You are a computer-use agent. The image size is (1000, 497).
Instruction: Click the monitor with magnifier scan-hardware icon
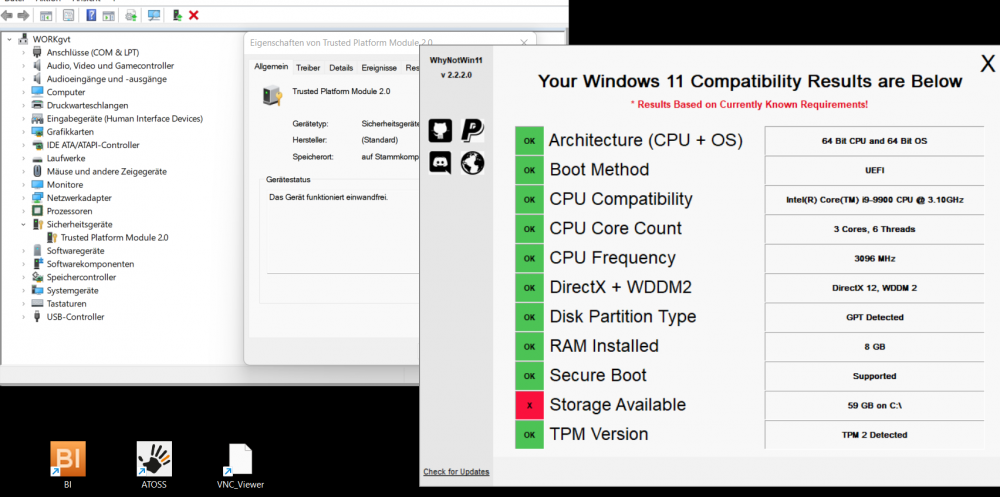click(154, 15)
